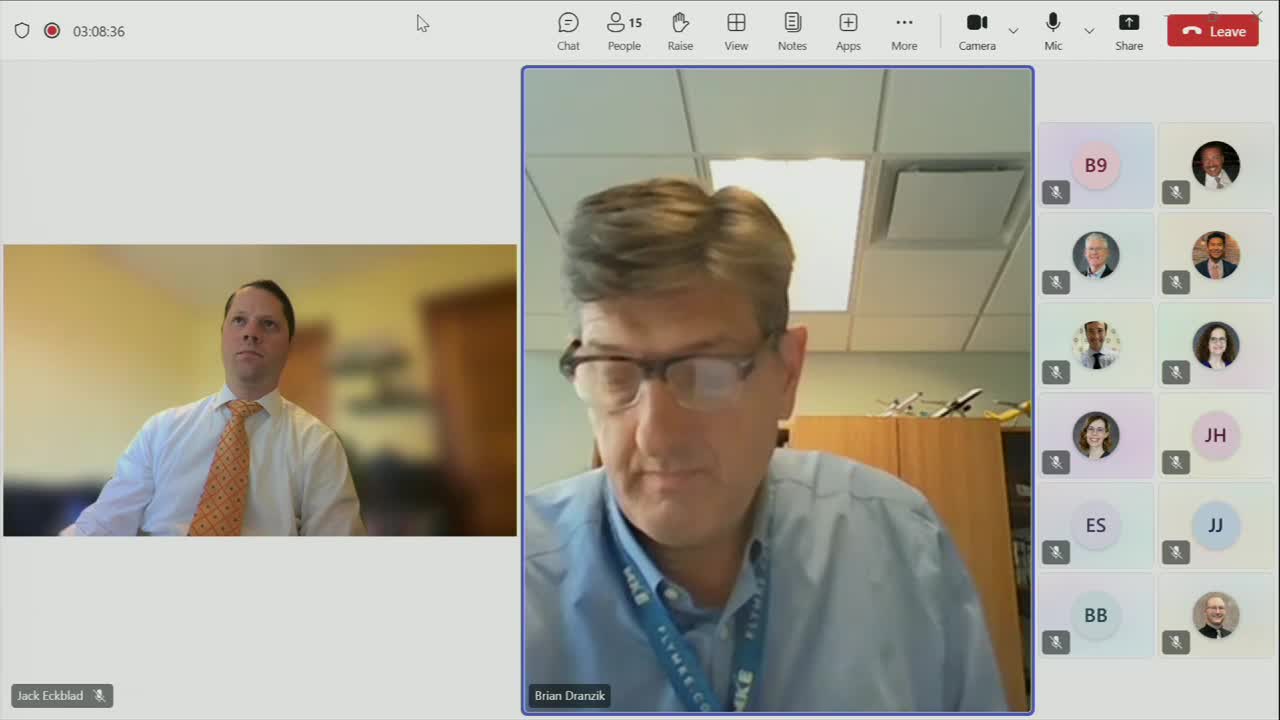Click the meeting timer 03:08:36
1280x720 pixels.
click(99, 31)
